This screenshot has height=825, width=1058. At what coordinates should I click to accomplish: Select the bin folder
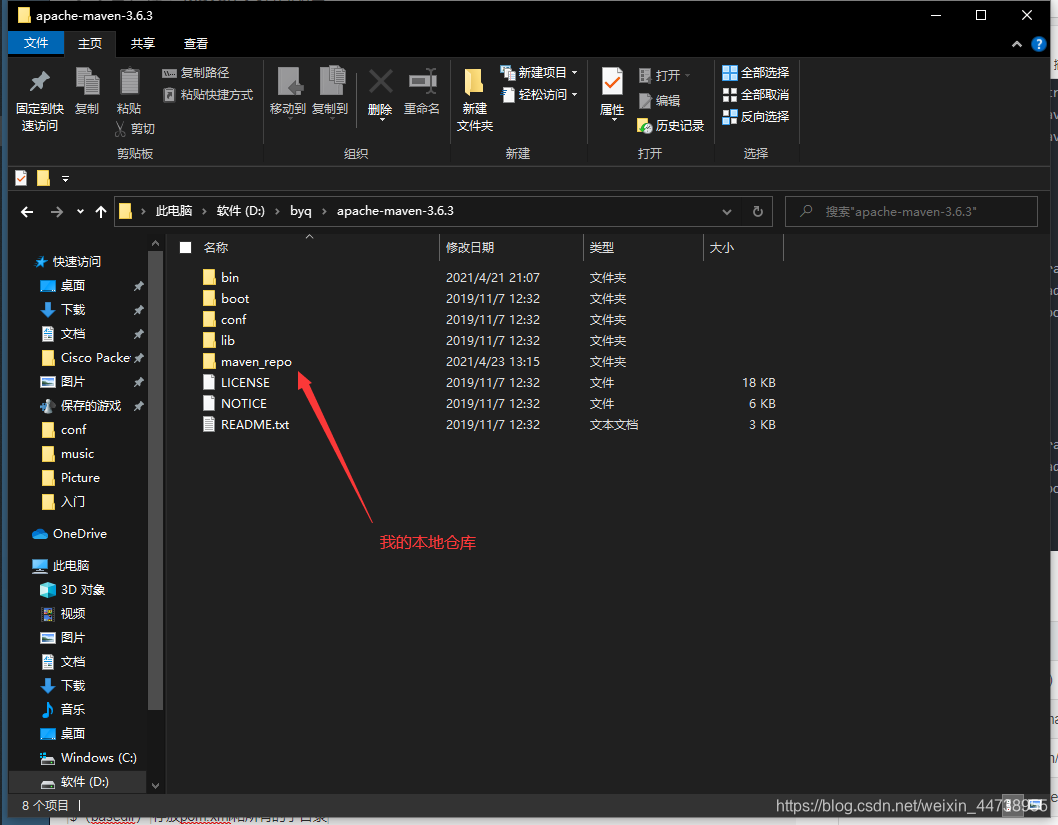(221, 277)
